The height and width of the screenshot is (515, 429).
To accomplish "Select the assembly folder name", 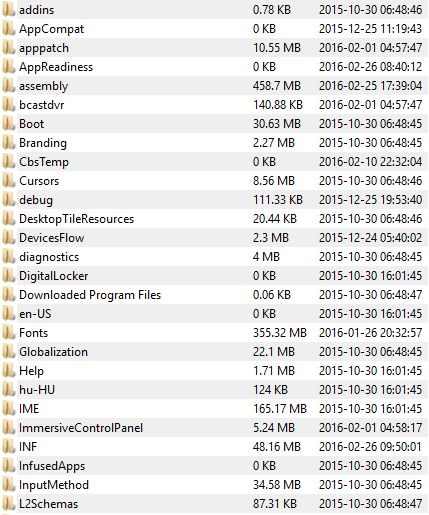I will click(x=44, y=86).
